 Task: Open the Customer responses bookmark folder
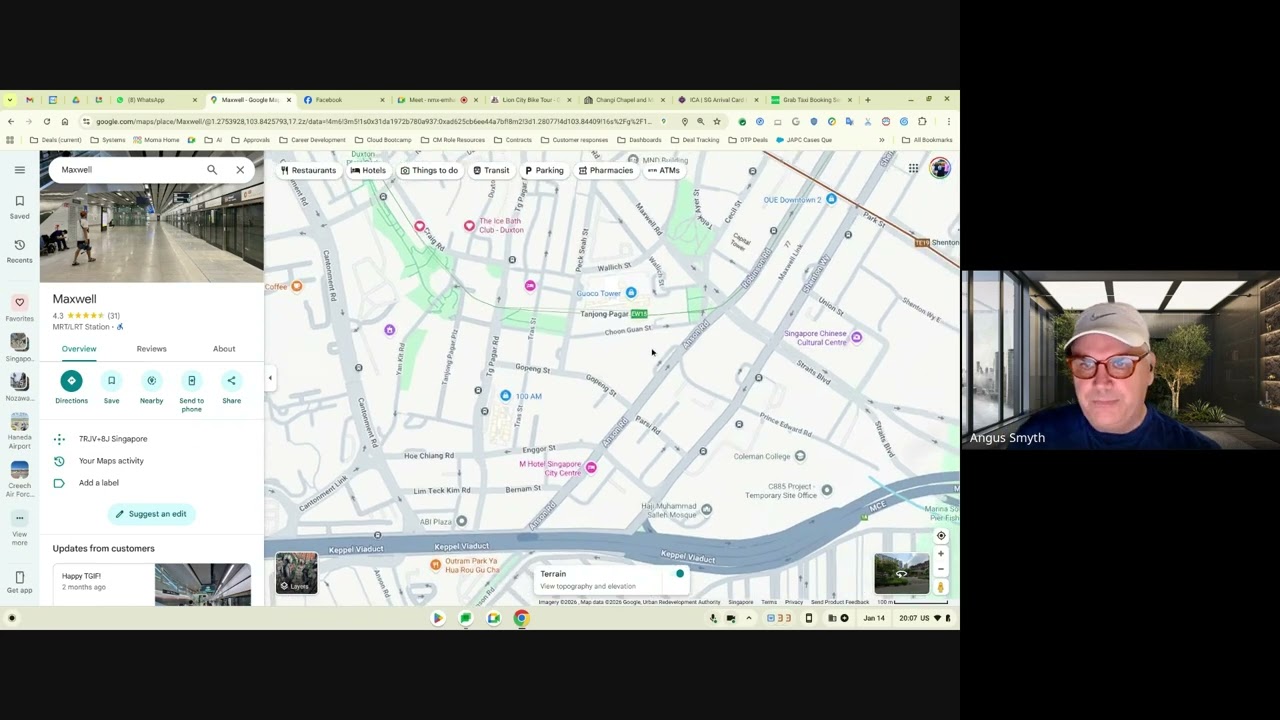point(573,140)
